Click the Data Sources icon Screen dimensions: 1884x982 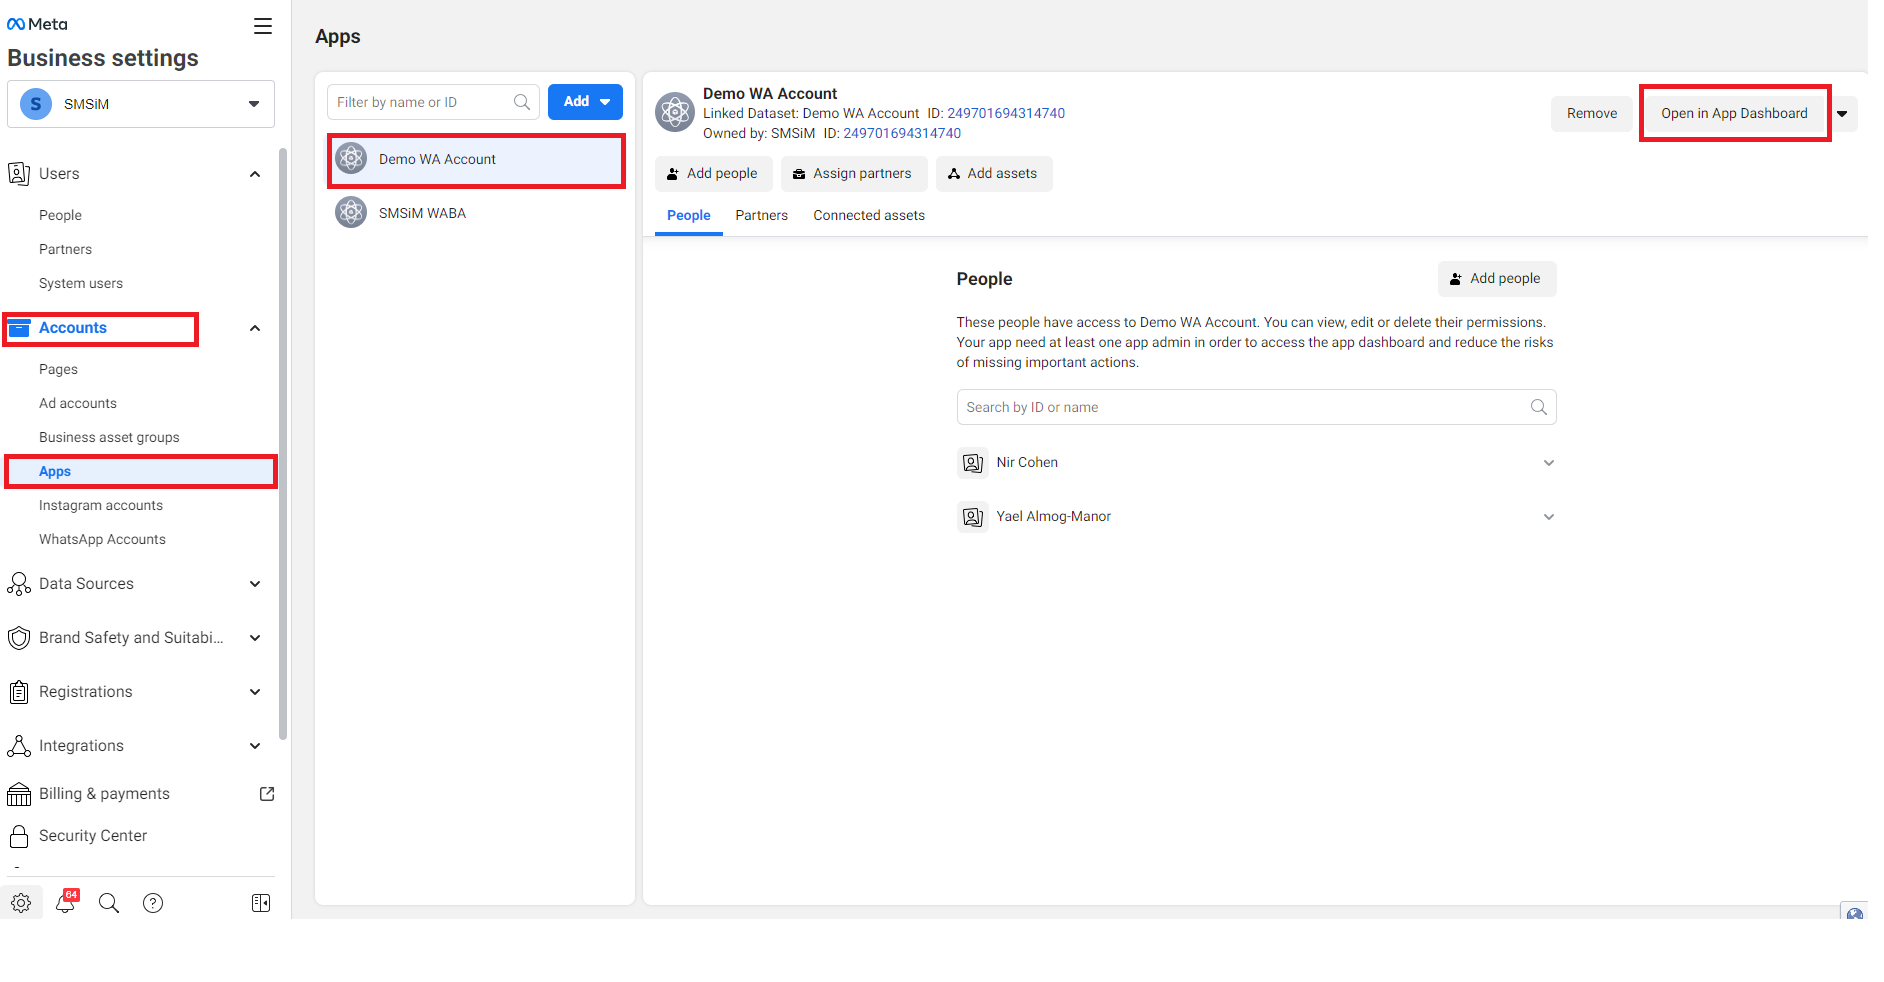19,584
